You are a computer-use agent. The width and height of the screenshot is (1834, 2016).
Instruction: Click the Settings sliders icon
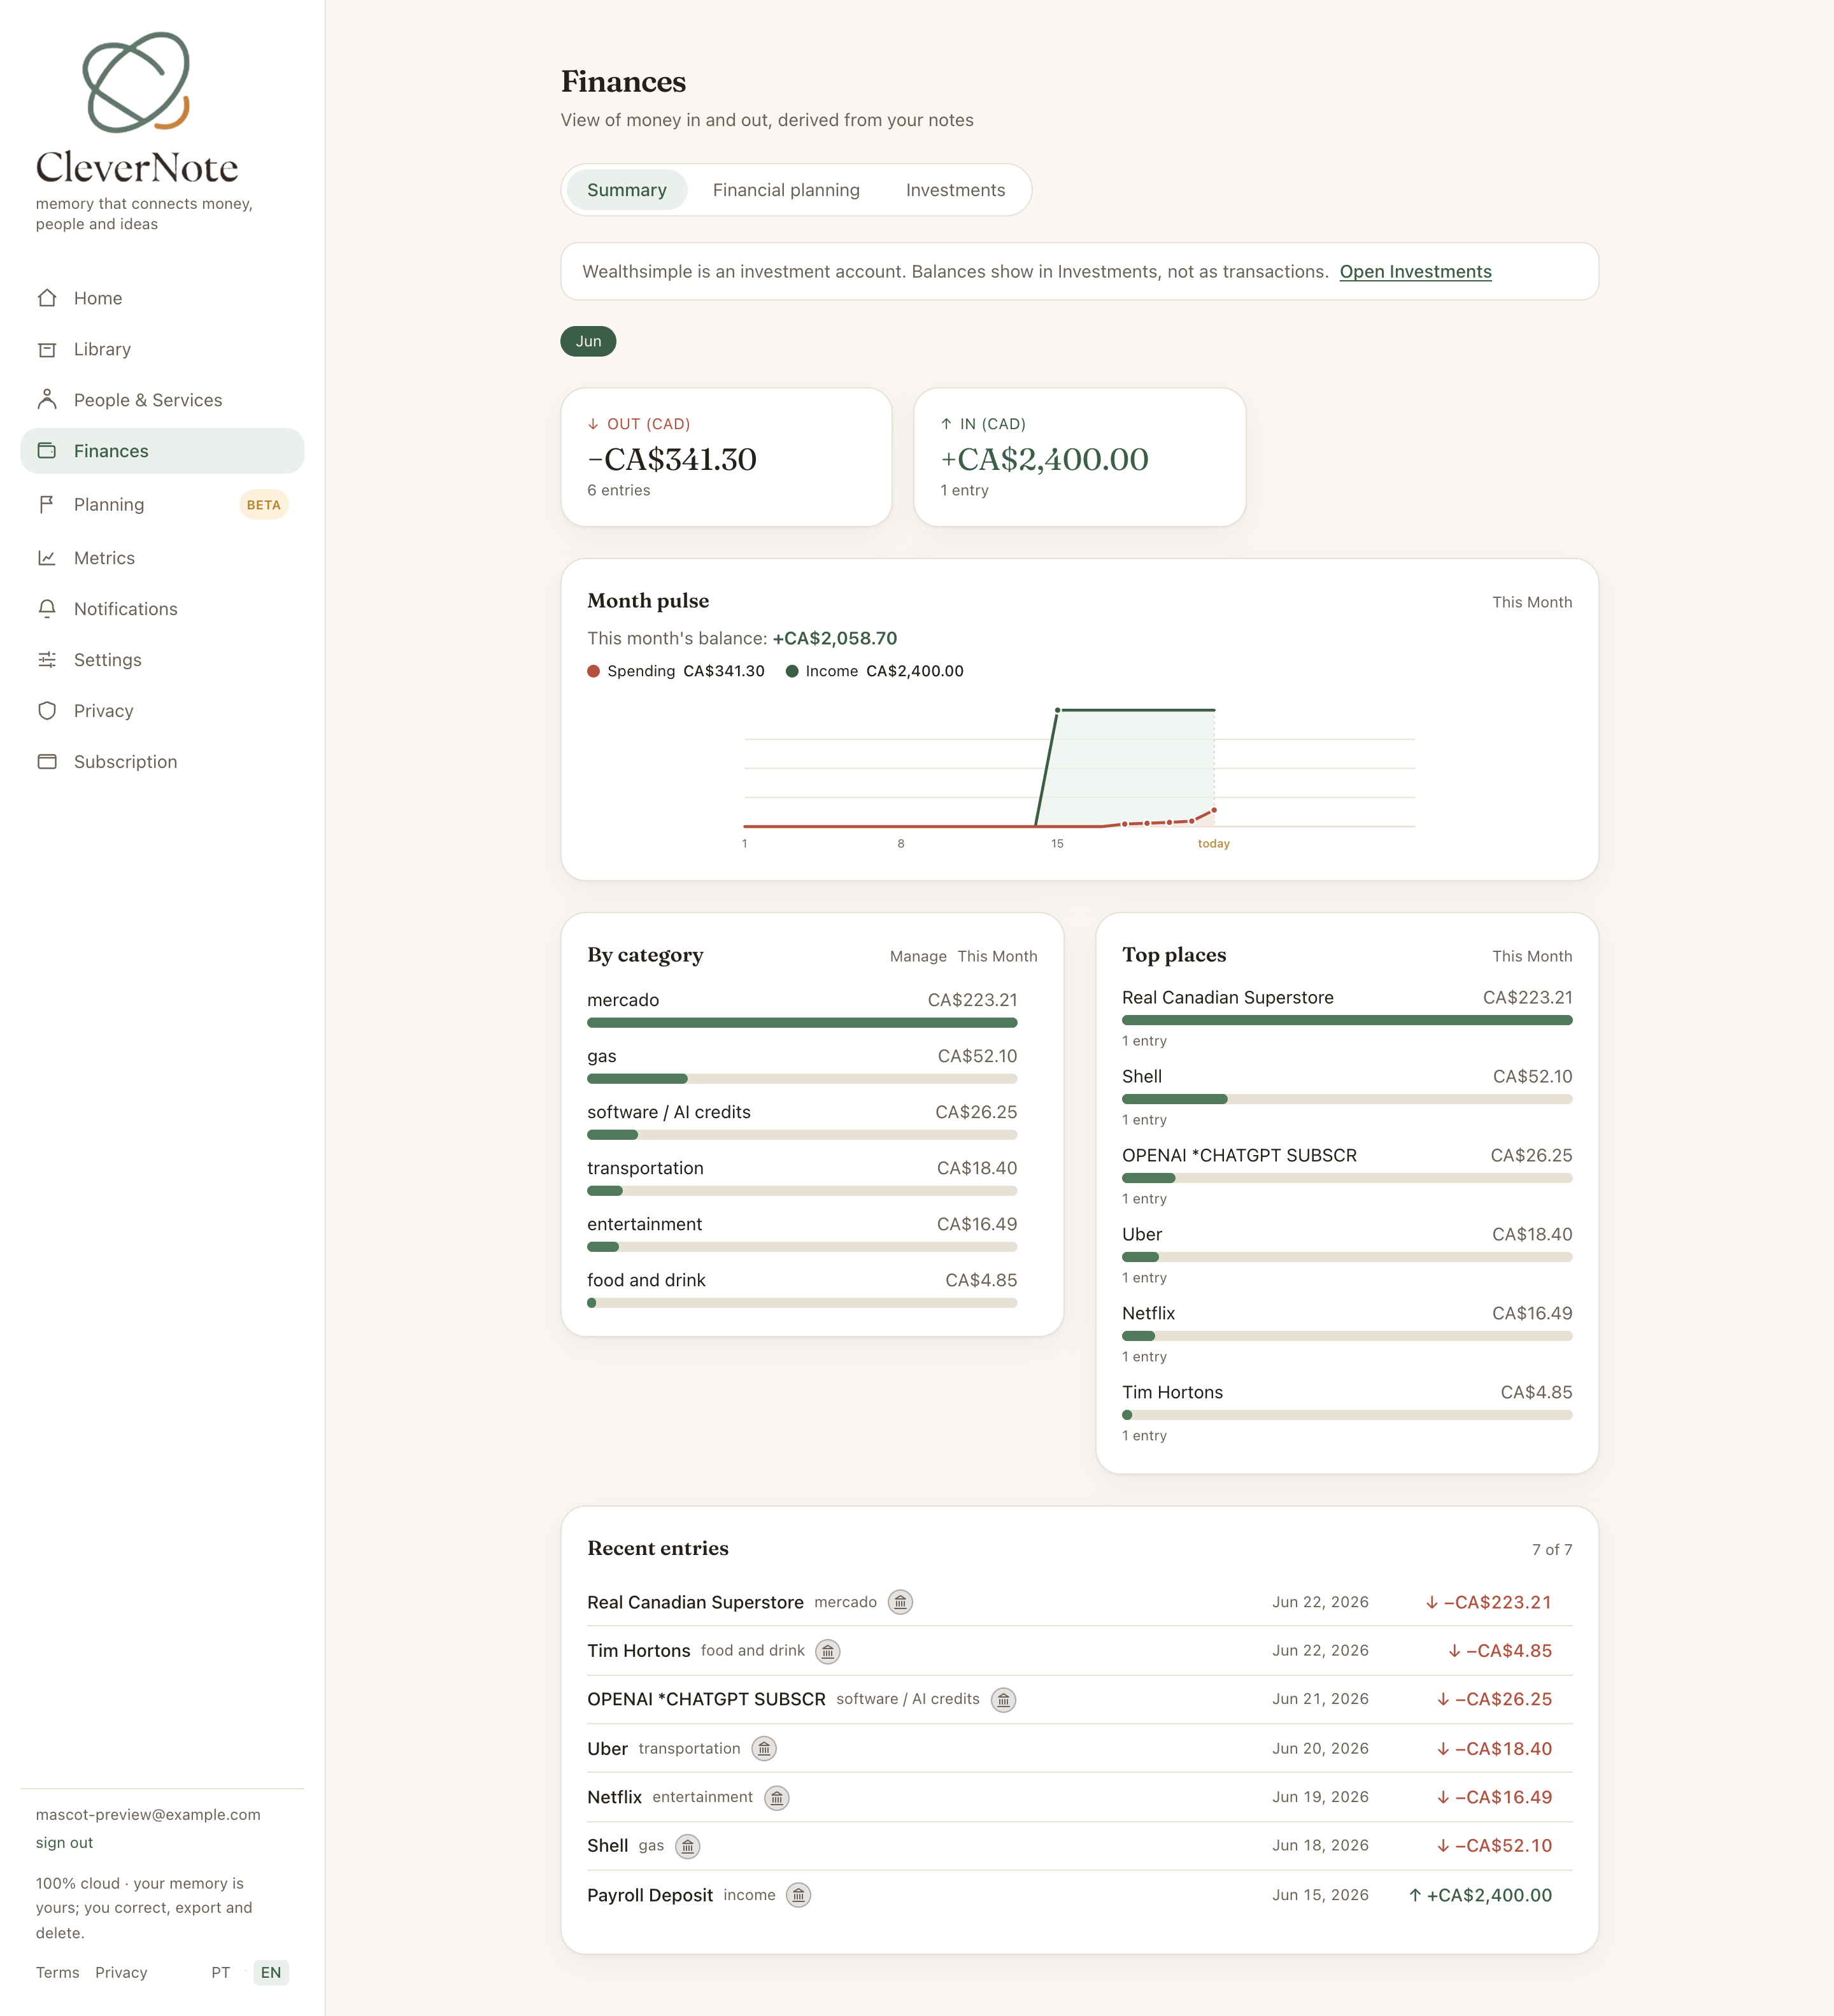pos(47,660)
